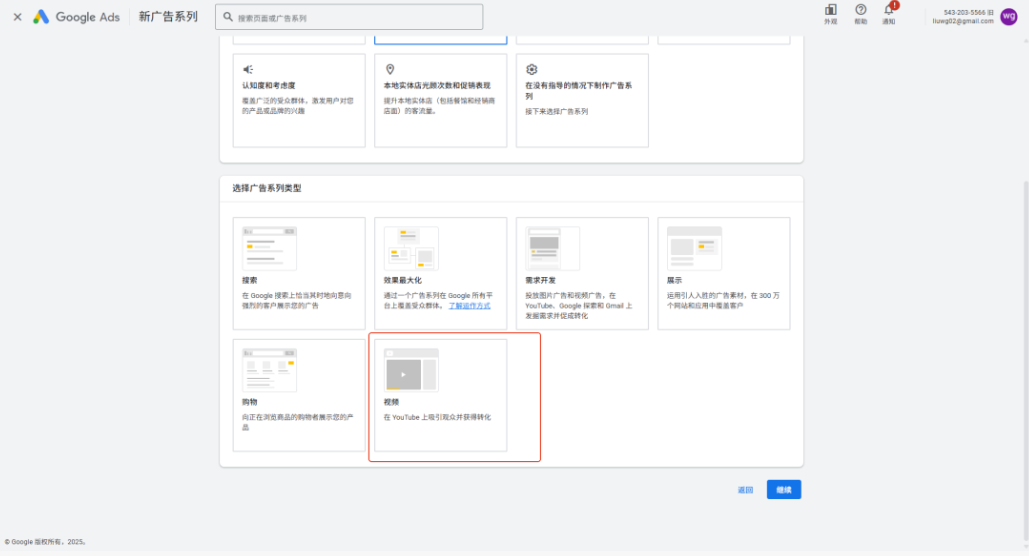Click the purple account avatar
The width and height of the screenshot is (1029, 556).
1009,16
